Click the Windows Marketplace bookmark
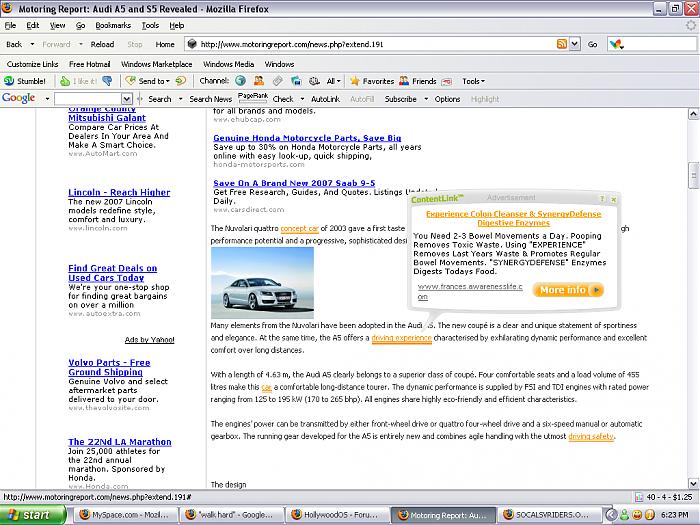700x525 pixels. 157,64
